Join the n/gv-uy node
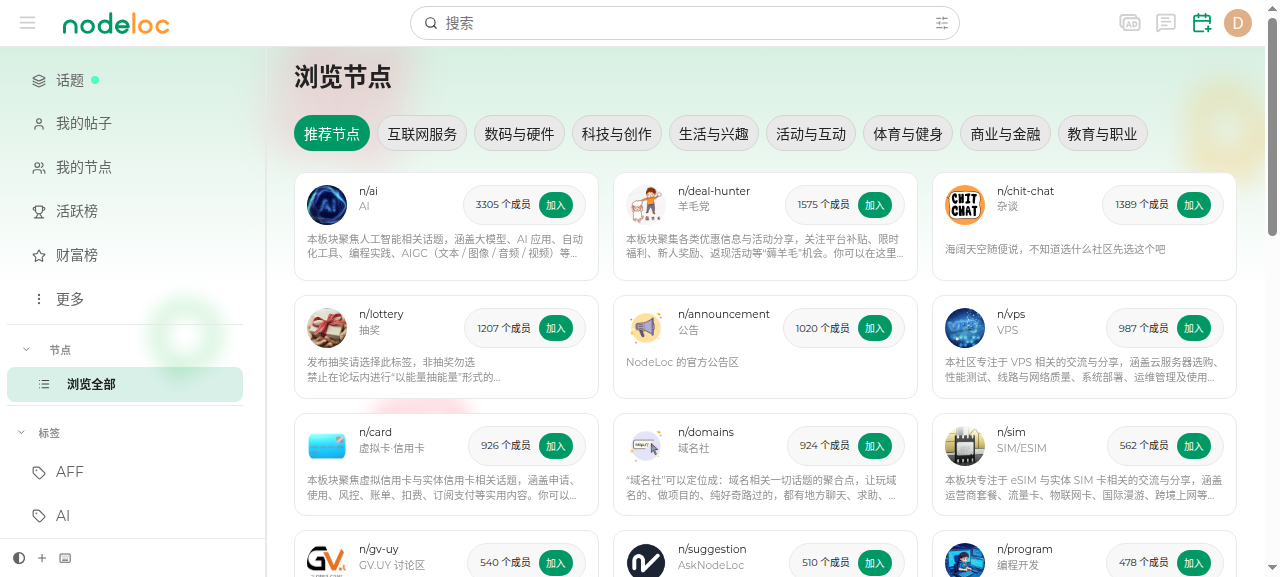The height and width of the screenshot is (577, 1280). click(x=556, y=563)
